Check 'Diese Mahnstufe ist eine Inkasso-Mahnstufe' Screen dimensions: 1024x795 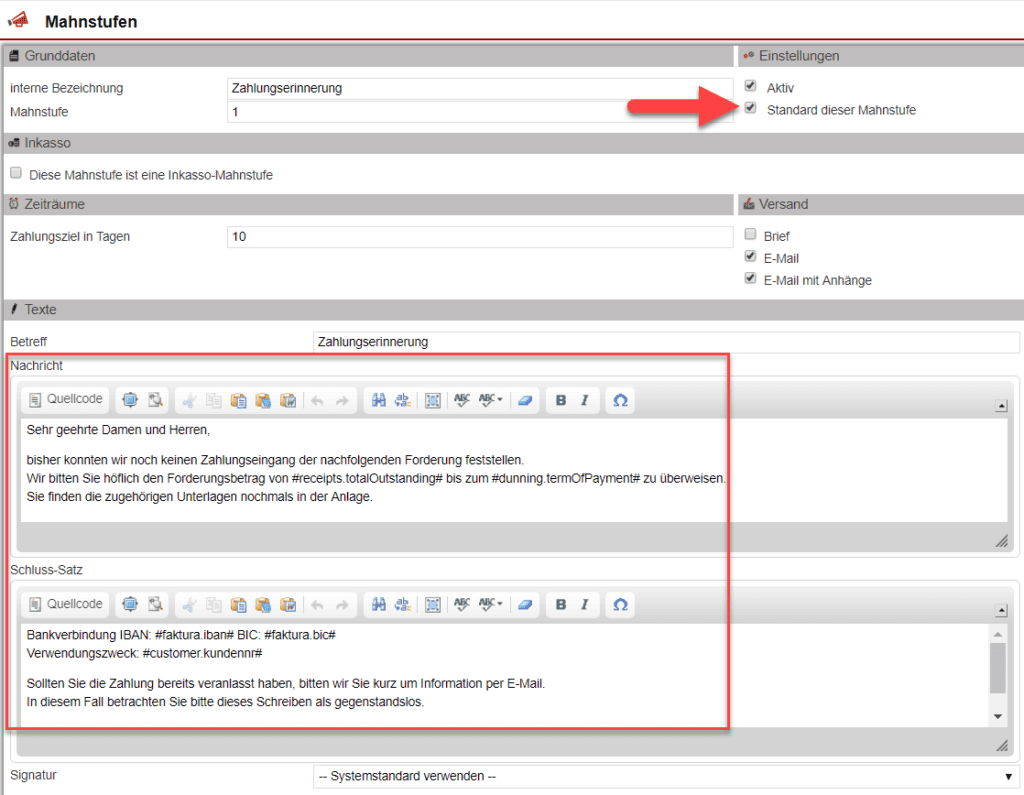coord(15,172)
